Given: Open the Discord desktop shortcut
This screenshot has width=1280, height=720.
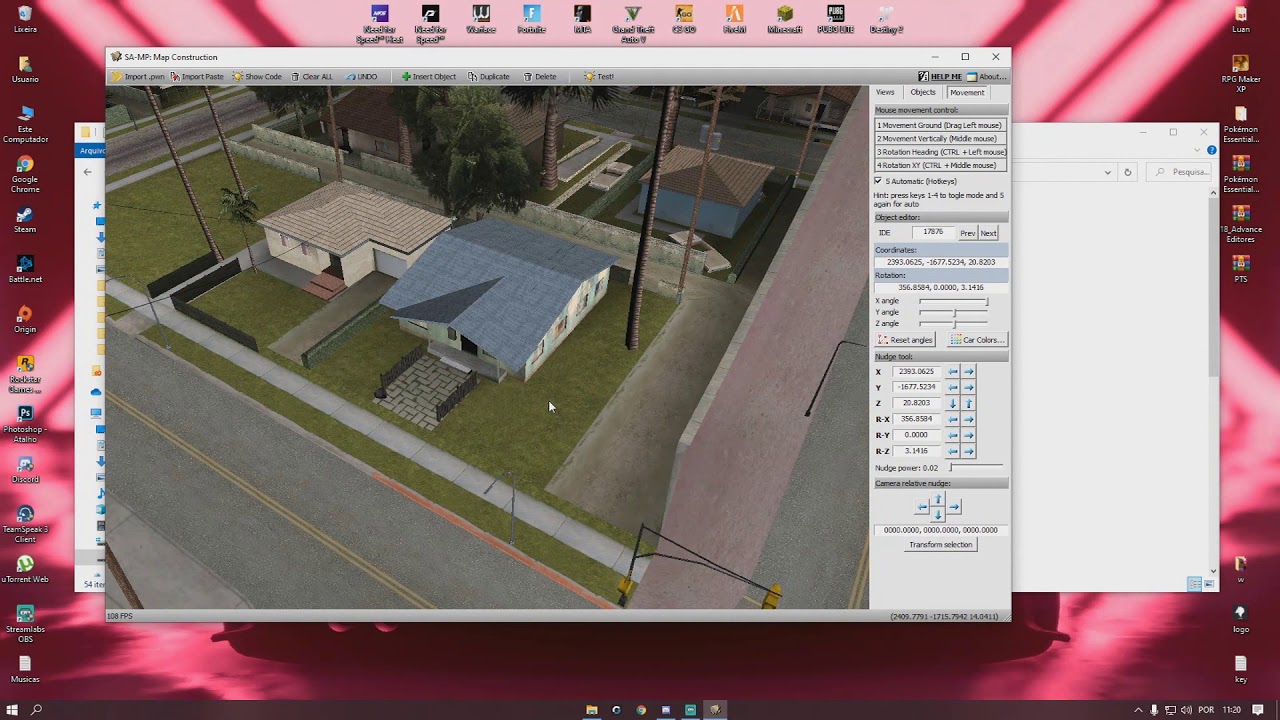Looking at the screenshot, I should point(25,470).
